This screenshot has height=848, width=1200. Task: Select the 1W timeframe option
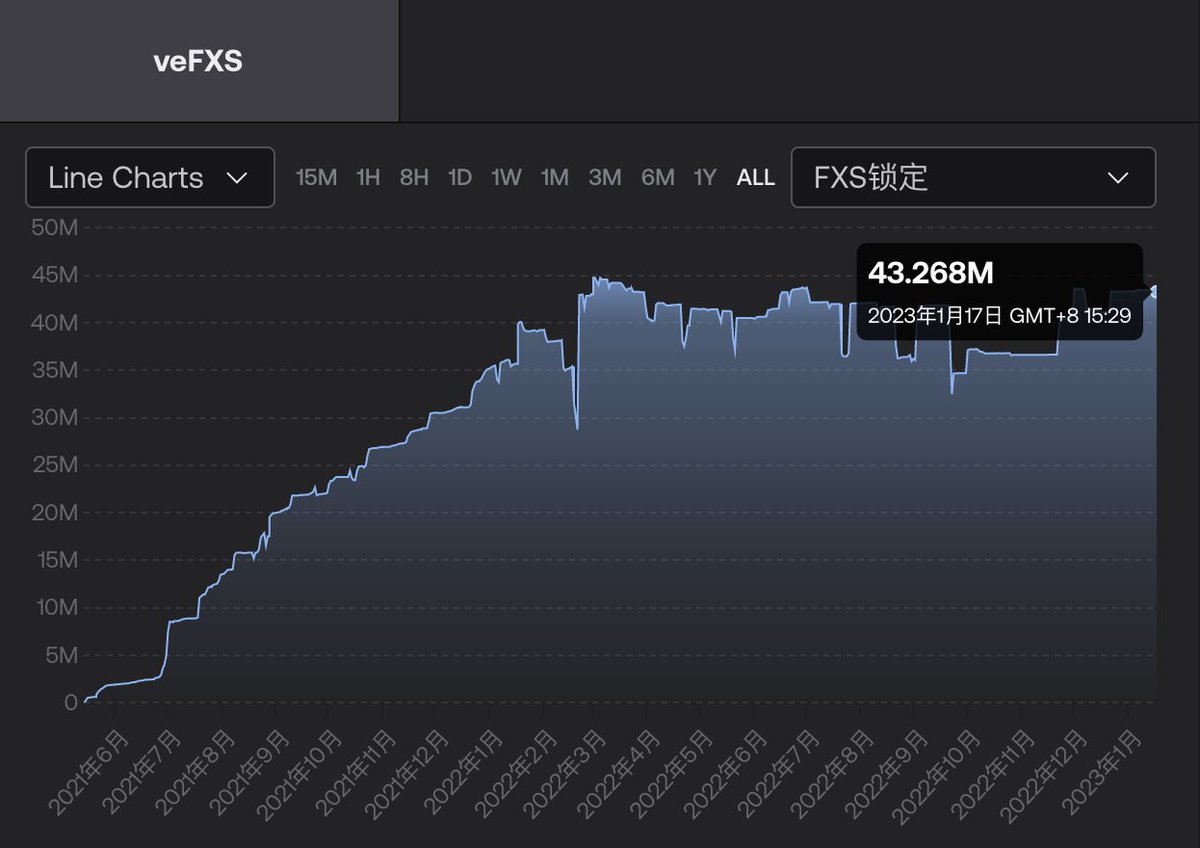click(x=506, y=177)
